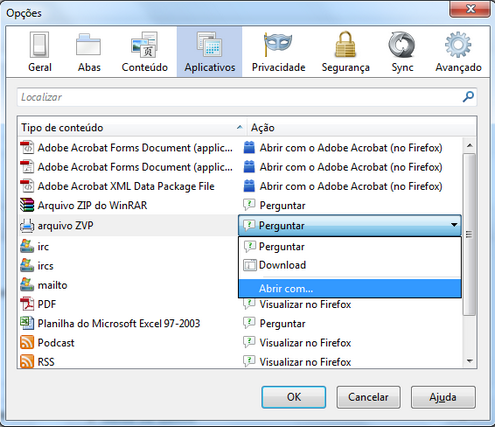The height and width of the screenshot is (427, 495).
Task: Sort by Tipo de conteúdo column header
Action: tap(132, 128)
